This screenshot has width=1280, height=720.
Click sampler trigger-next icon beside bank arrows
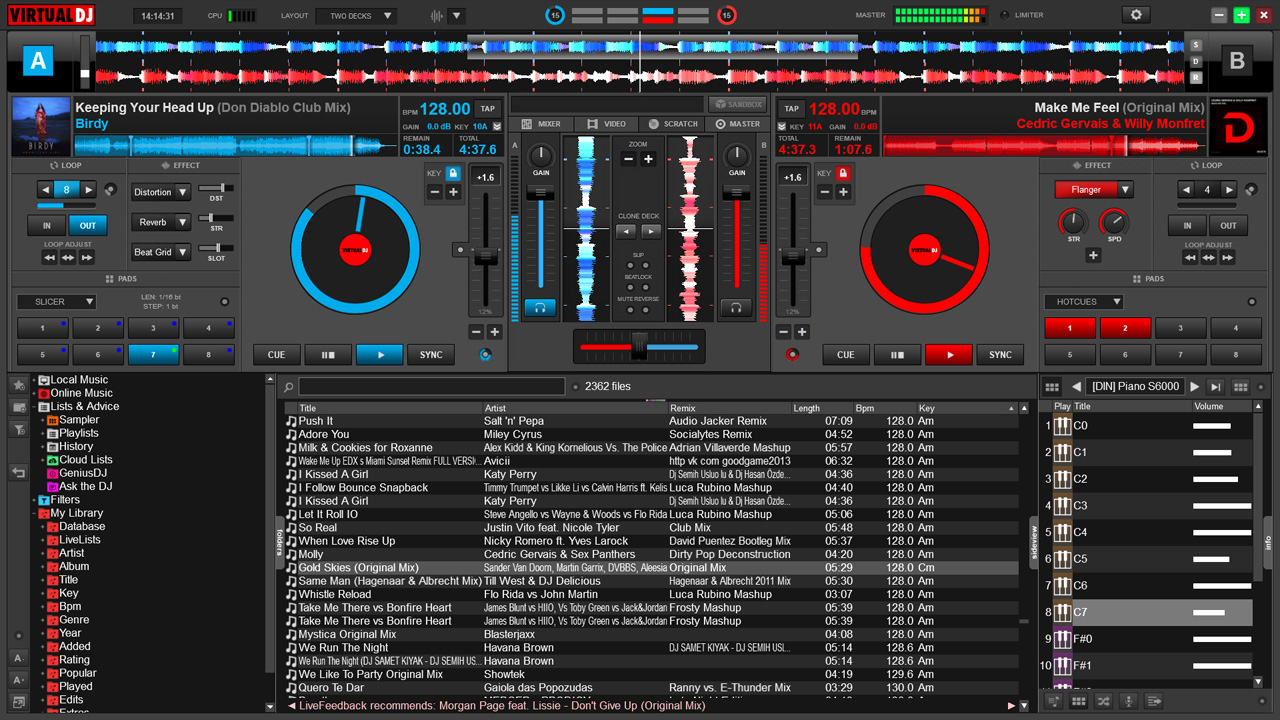coord(1216,387)
